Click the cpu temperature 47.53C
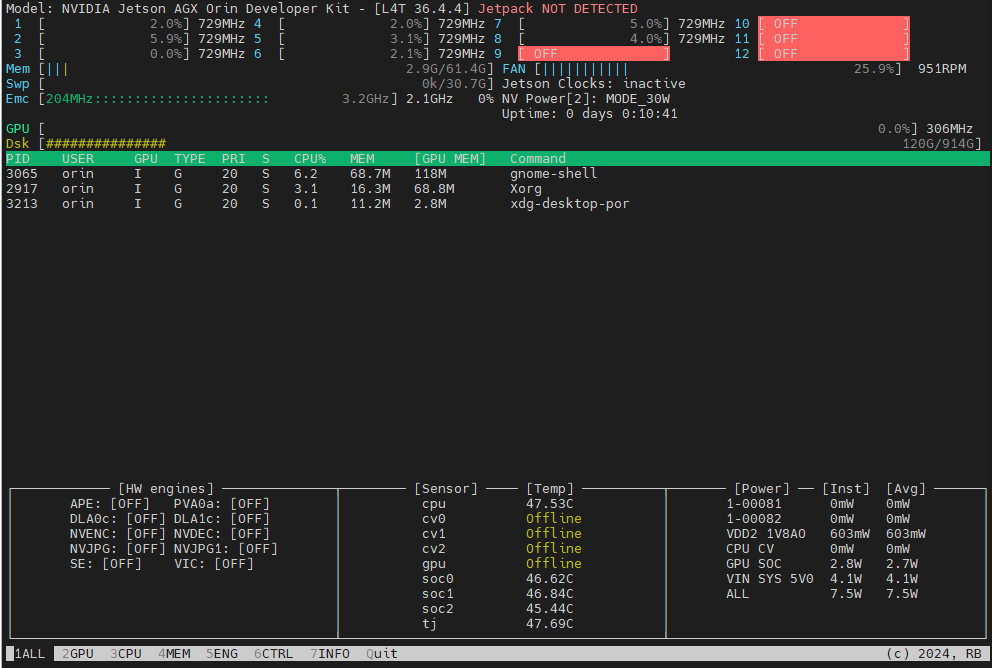This screenshot has width=992, height=668. (x=550, y=504)
